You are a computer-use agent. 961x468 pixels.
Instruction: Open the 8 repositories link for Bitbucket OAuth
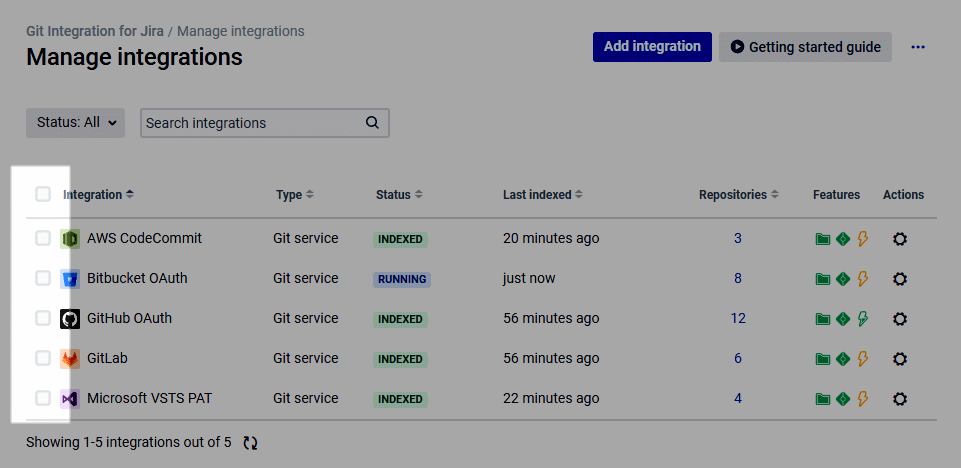pyautogui.click(x=738, y=278)
